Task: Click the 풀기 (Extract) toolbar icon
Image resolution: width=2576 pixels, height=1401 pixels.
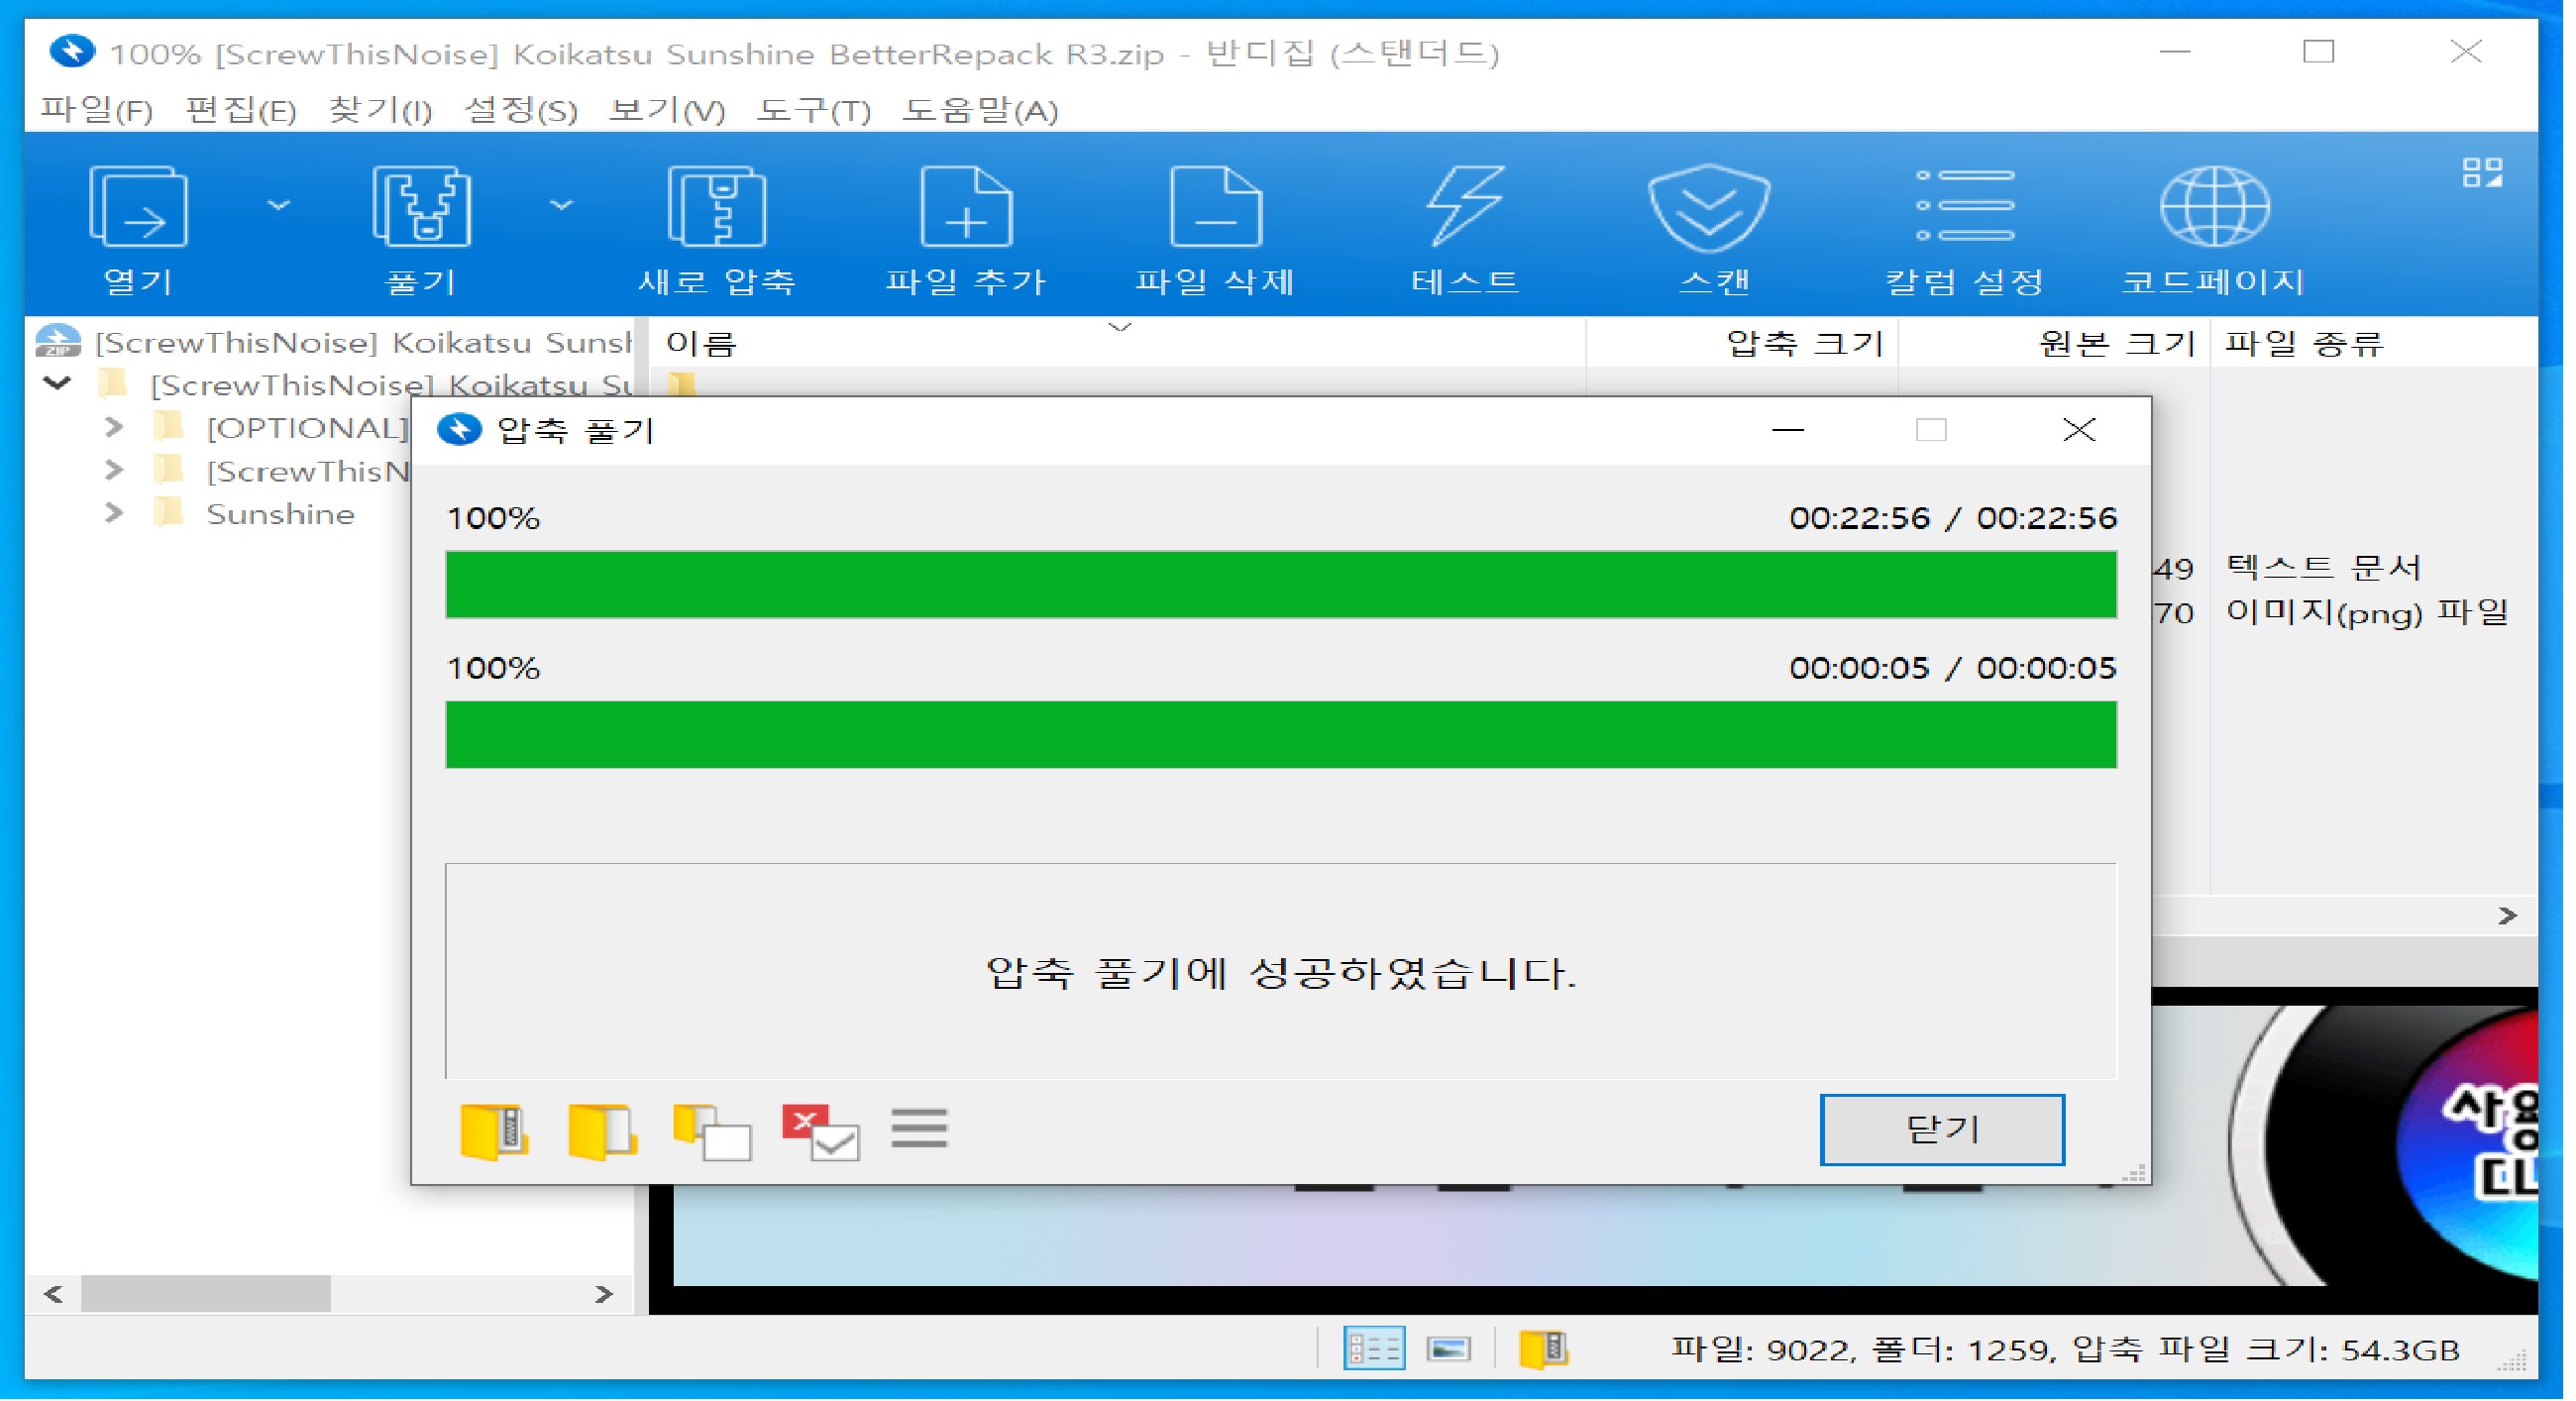Action: [421, 207]
